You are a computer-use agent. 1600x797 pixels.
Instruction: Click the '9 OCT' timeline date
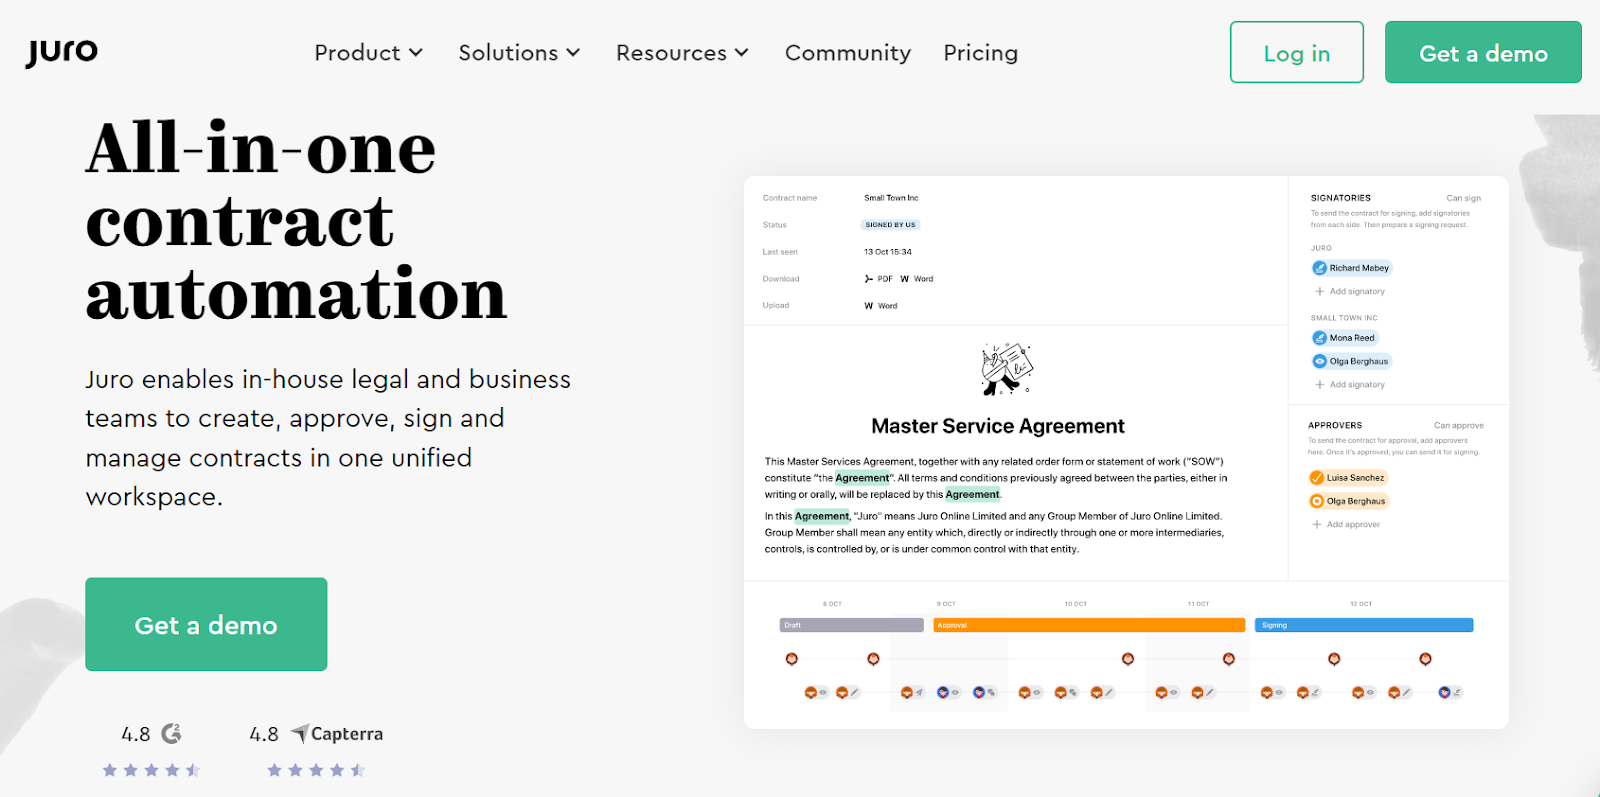pyautogui.click(x=946, y=604)
